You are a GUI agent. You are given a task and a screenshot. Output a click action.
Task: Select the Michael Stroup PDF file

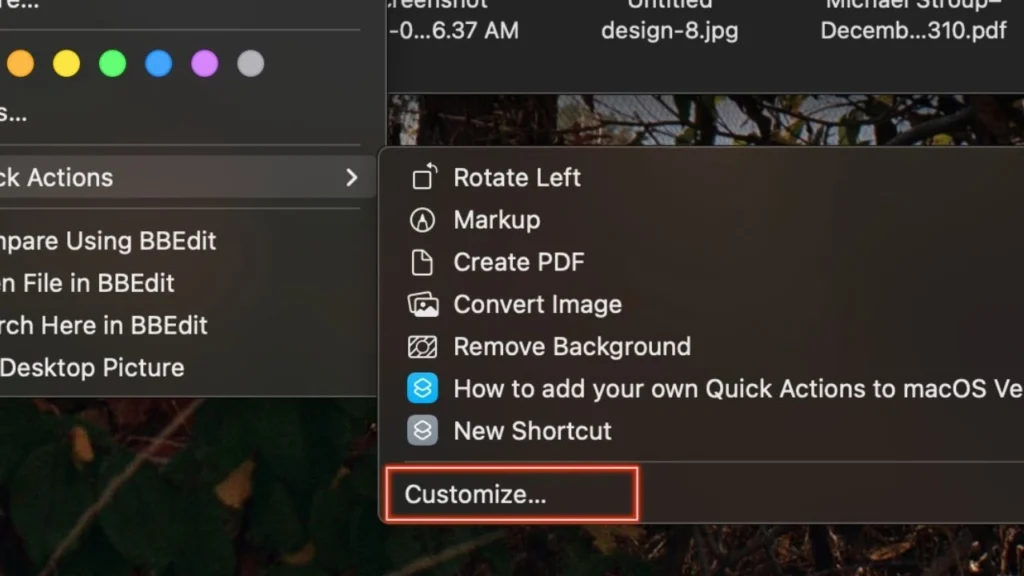coord(913,30)
